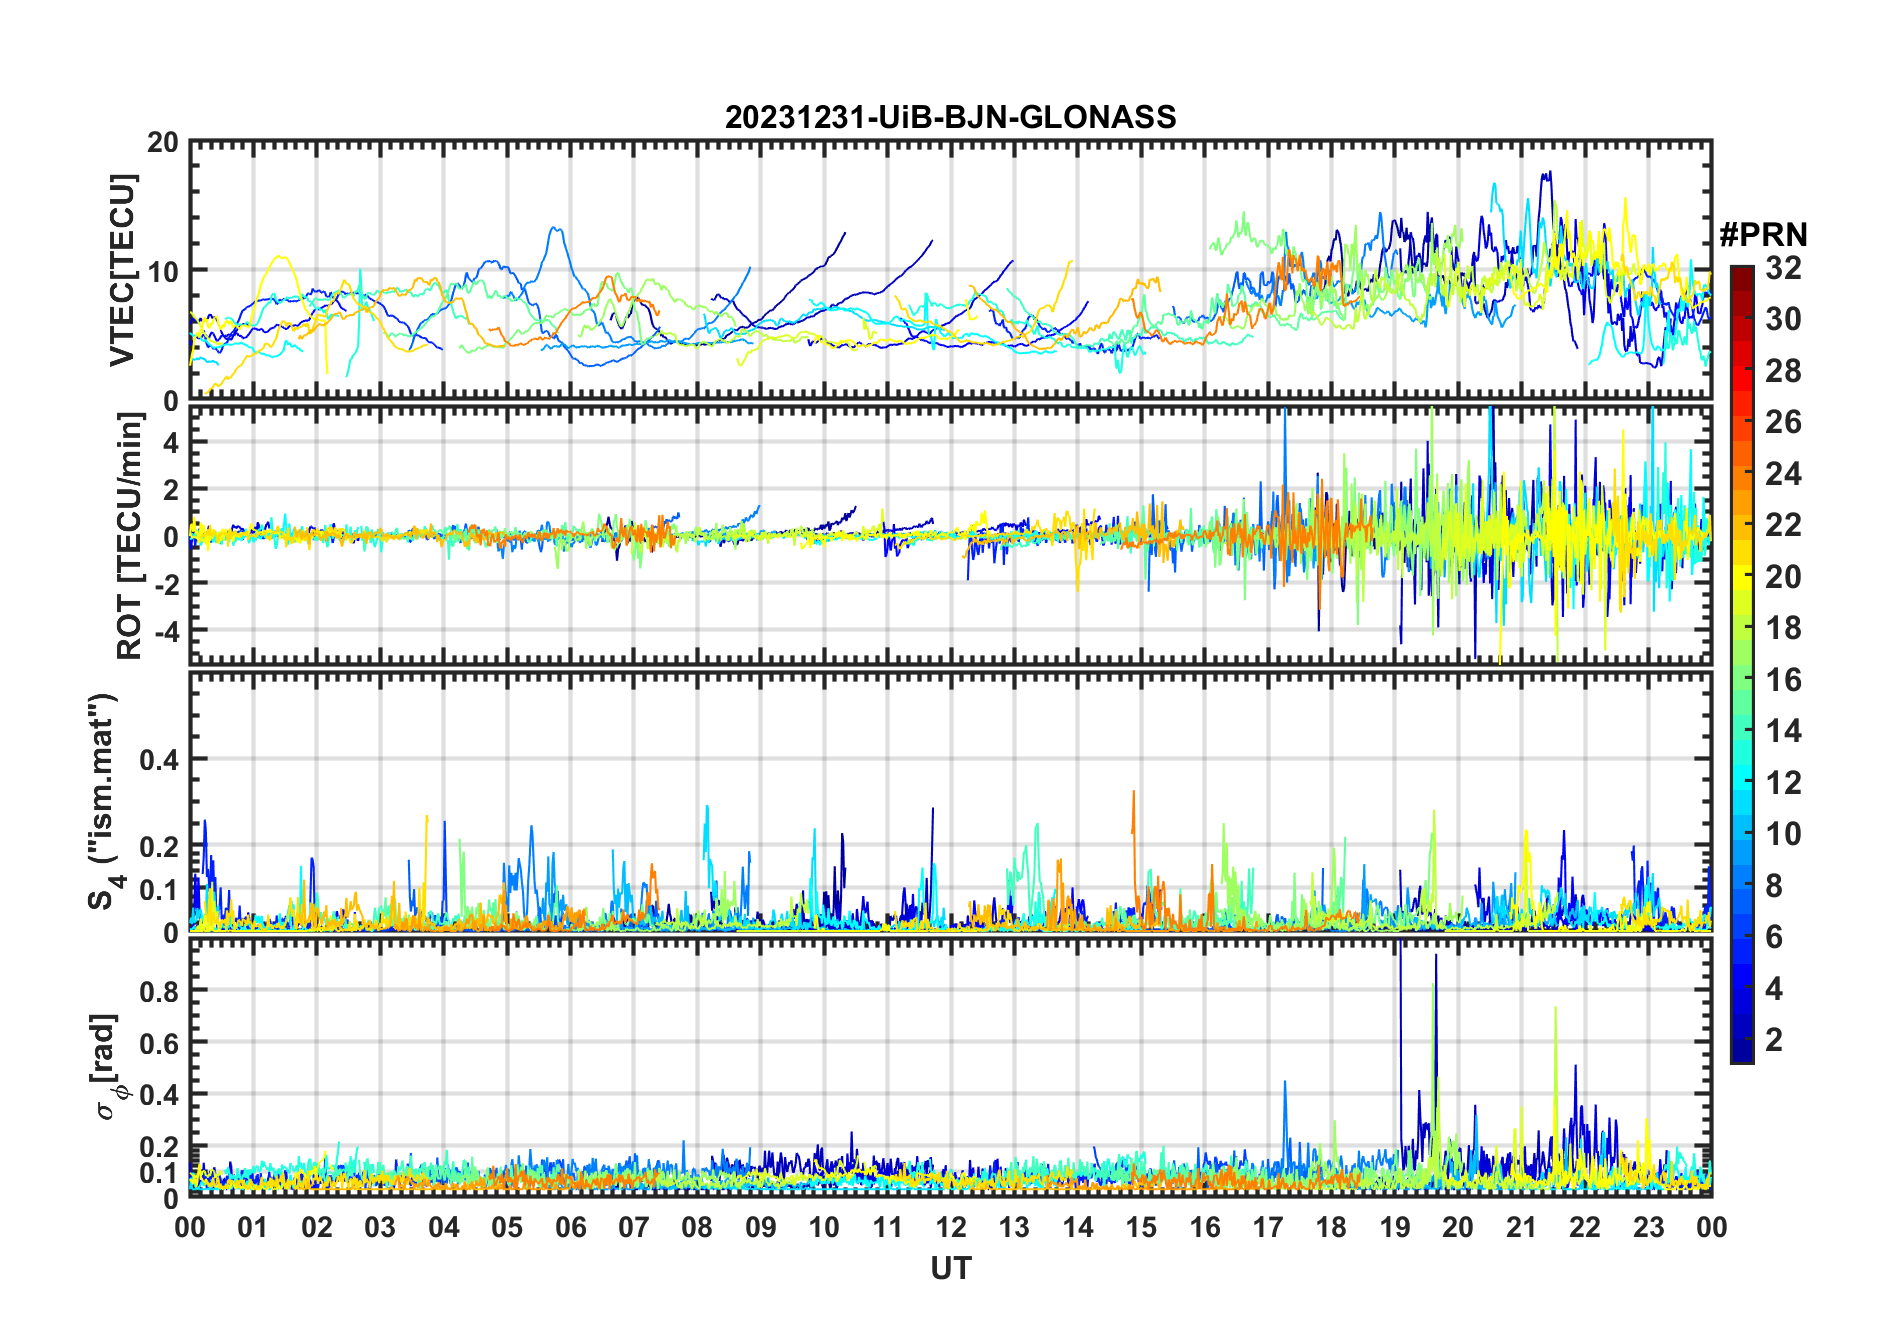This screenshot has height=1330, width=1902.
Task: Click the VTEC[TECU] y-axis label
Action: click(x=122, y=270)
